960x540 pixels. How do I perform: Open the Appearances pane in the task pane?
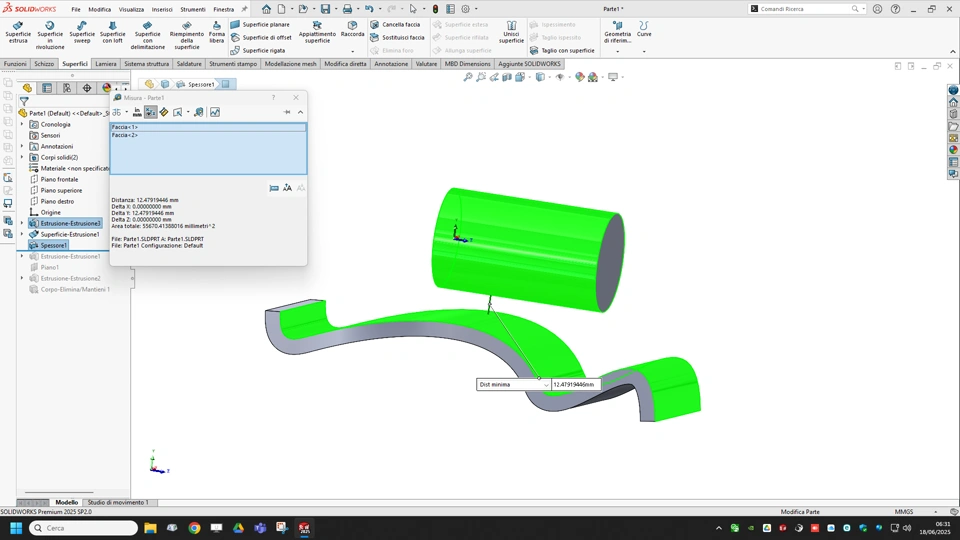(953, 150)
